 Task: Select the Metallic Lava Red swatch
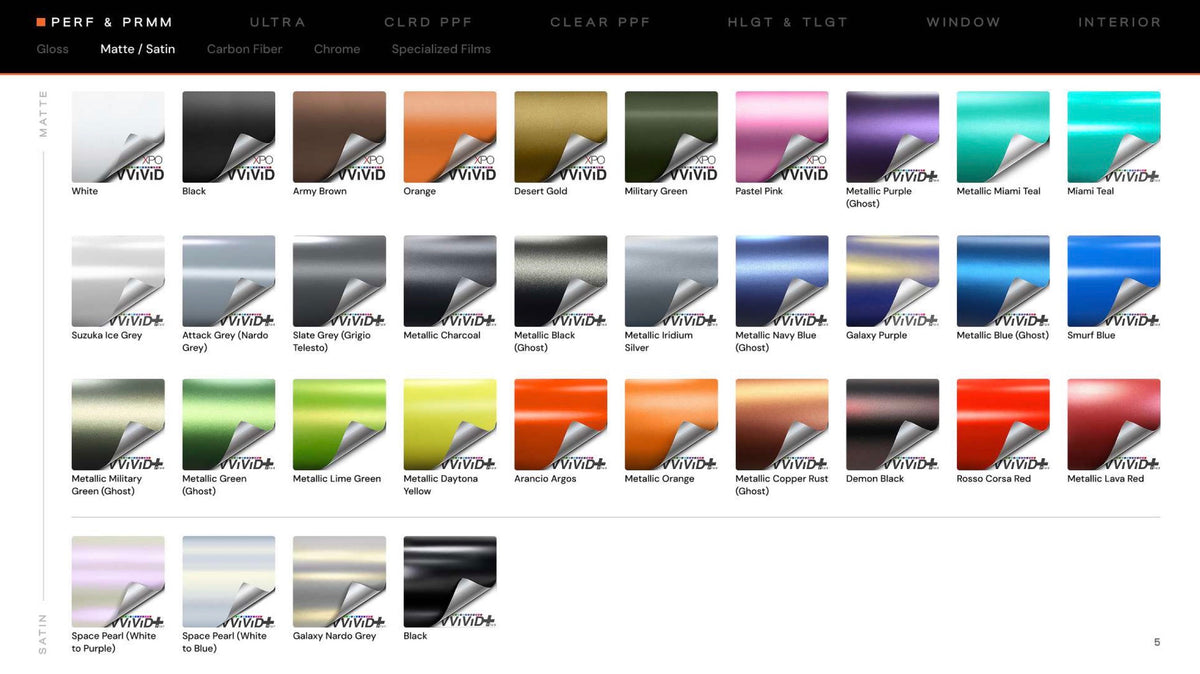pos(1114,424)
